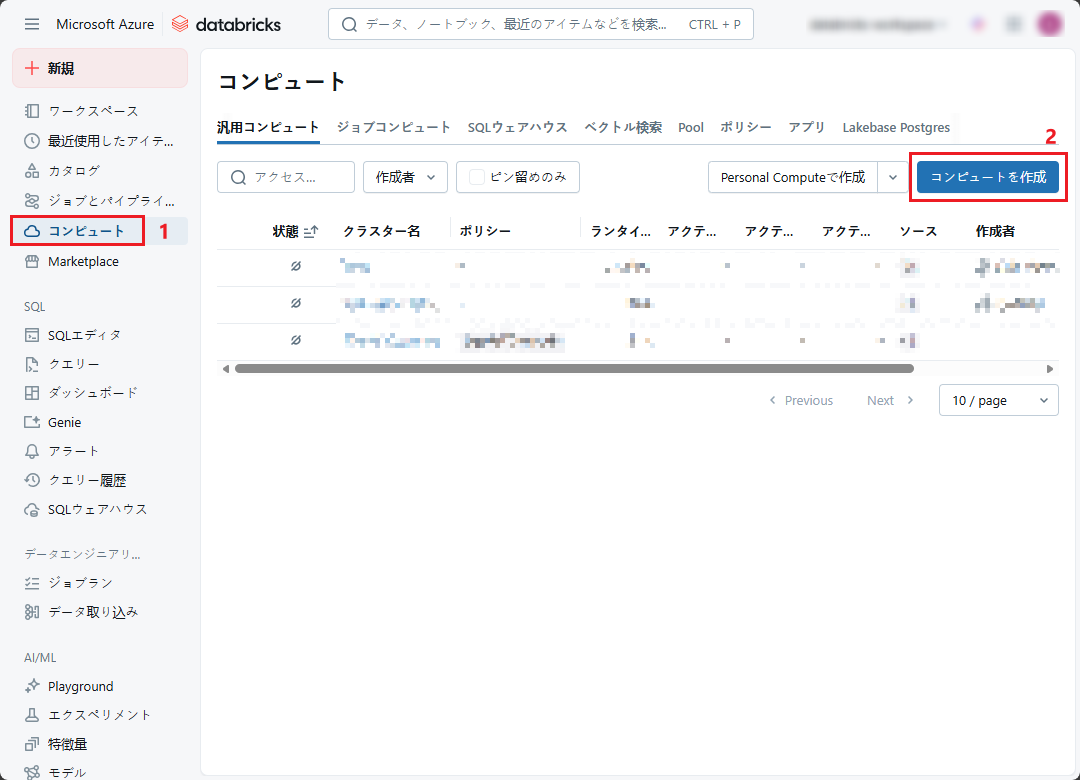Click the Genie icon in sidebar
1080x780 pixels.
(x=32, y=422)
